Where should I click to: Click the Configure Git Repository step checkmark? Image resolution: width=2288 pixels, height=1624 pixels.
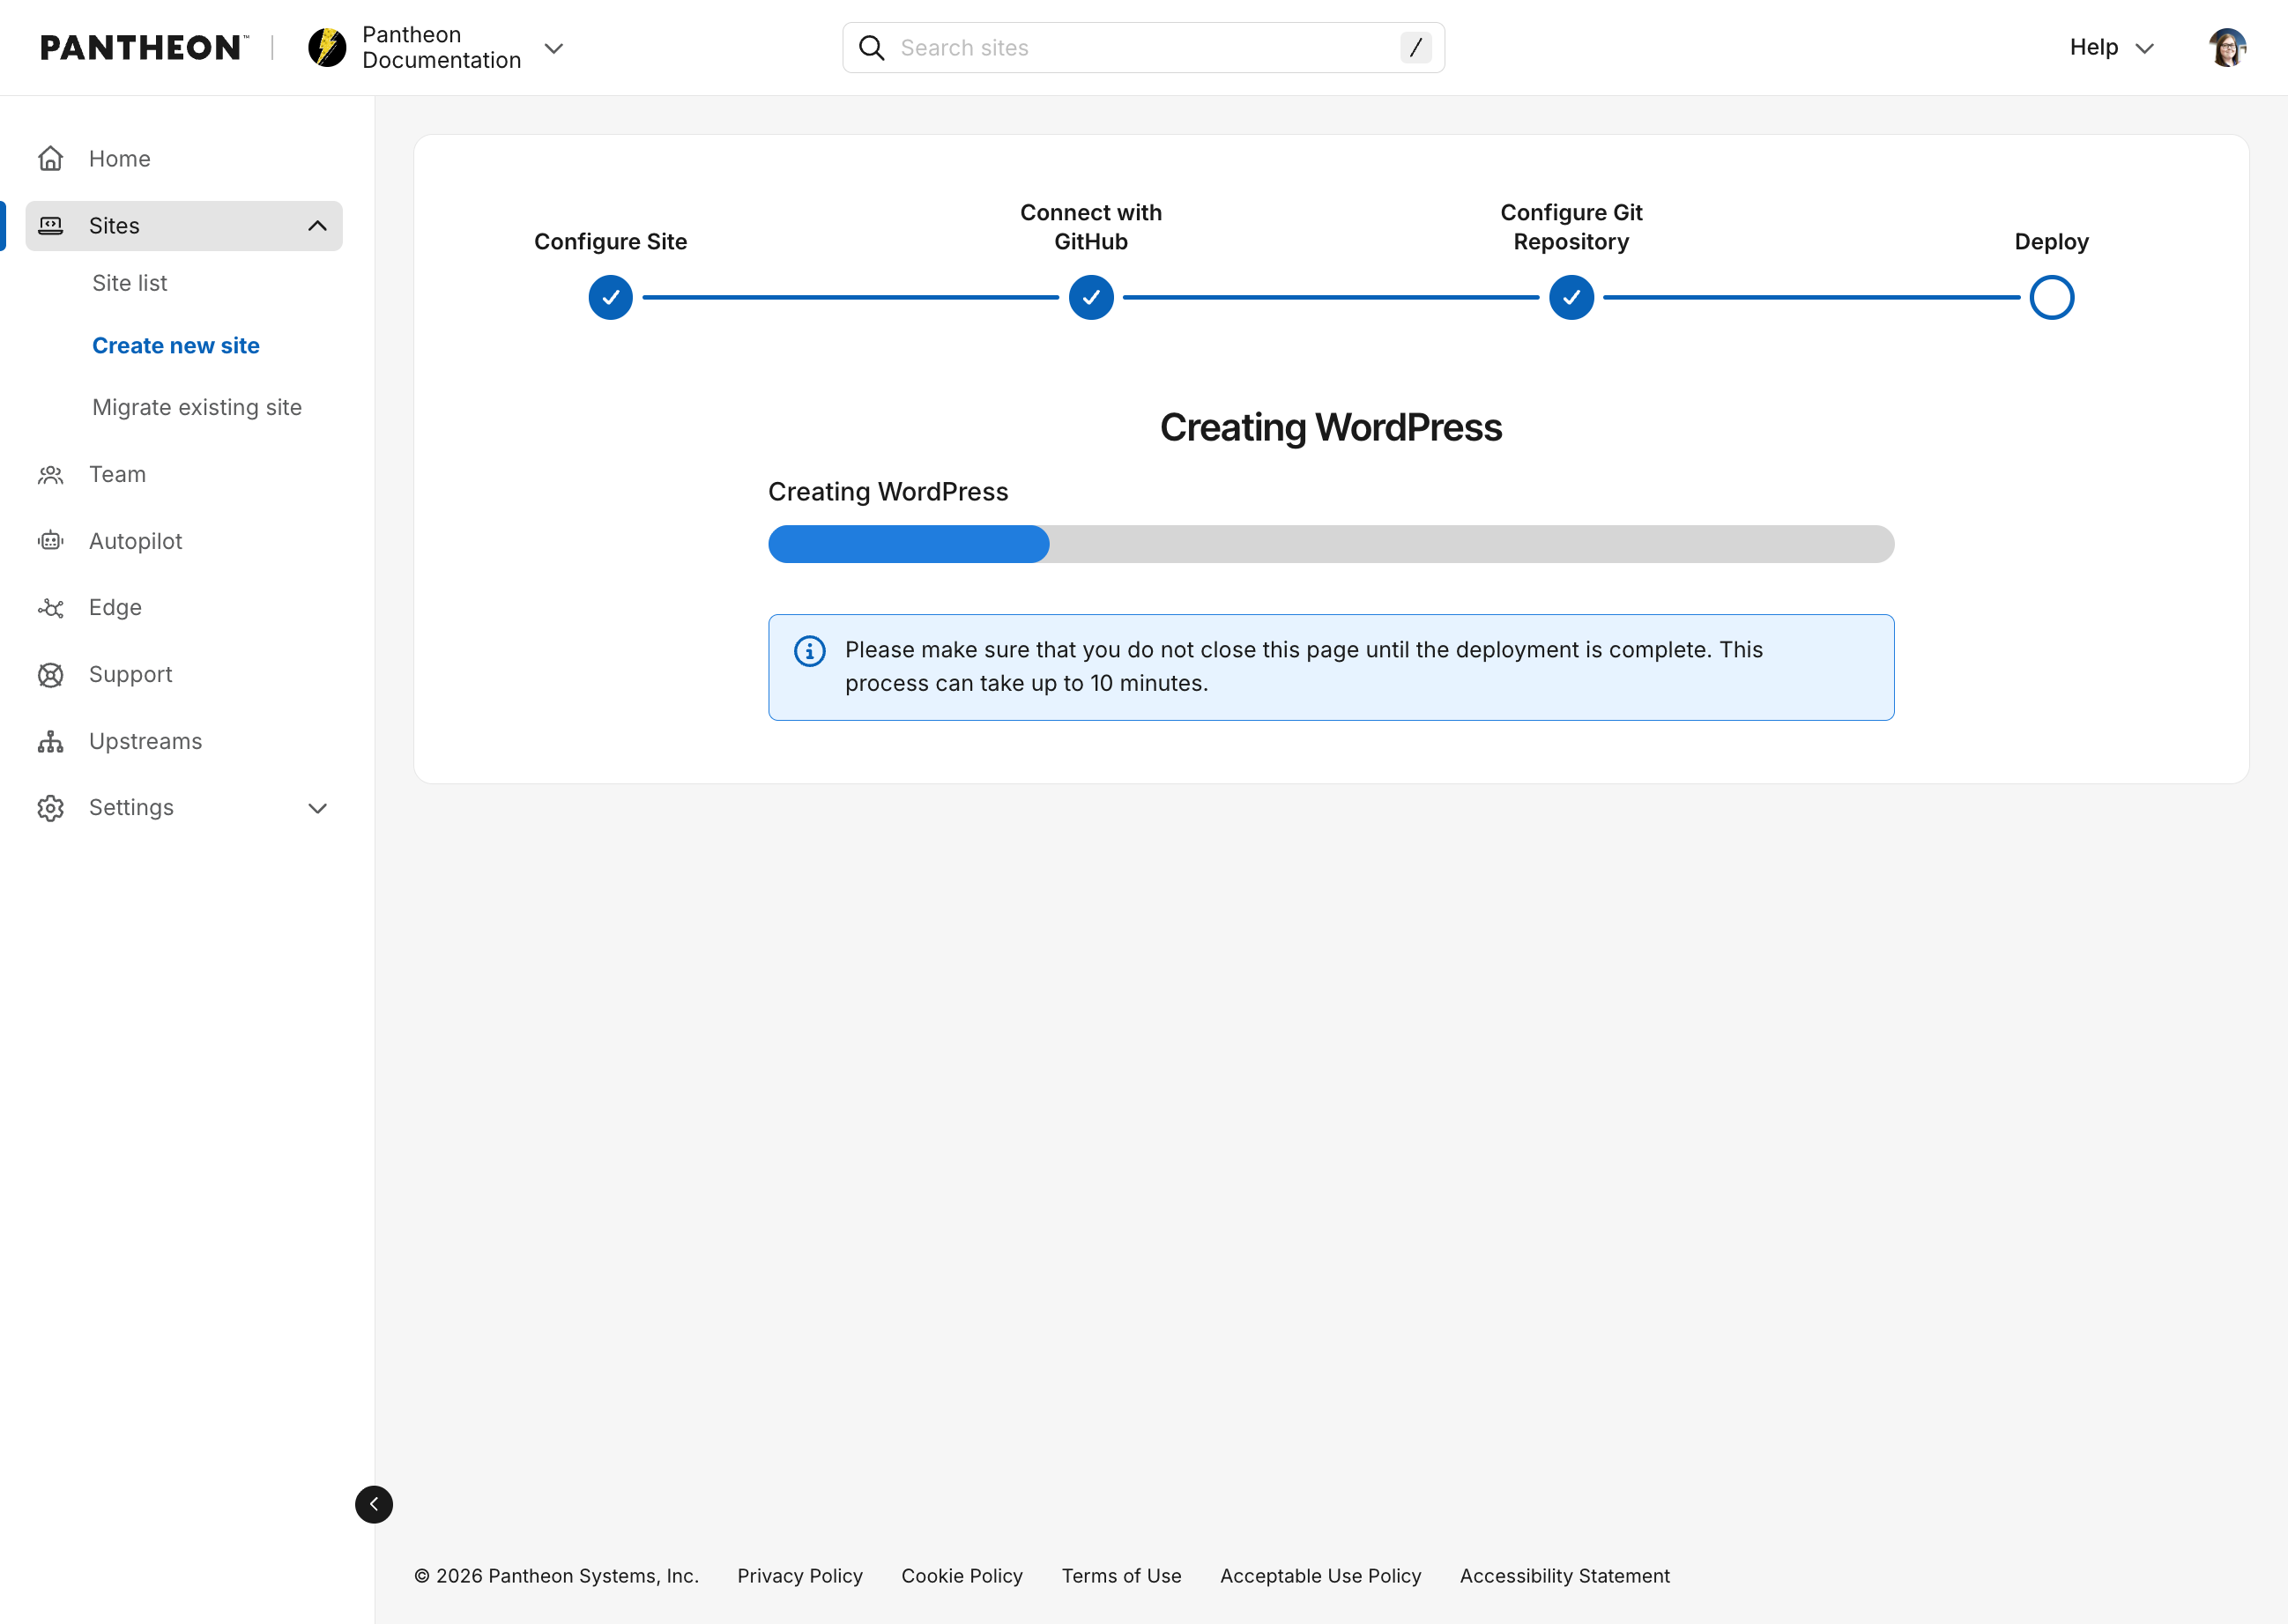[x=1571, y=297]
